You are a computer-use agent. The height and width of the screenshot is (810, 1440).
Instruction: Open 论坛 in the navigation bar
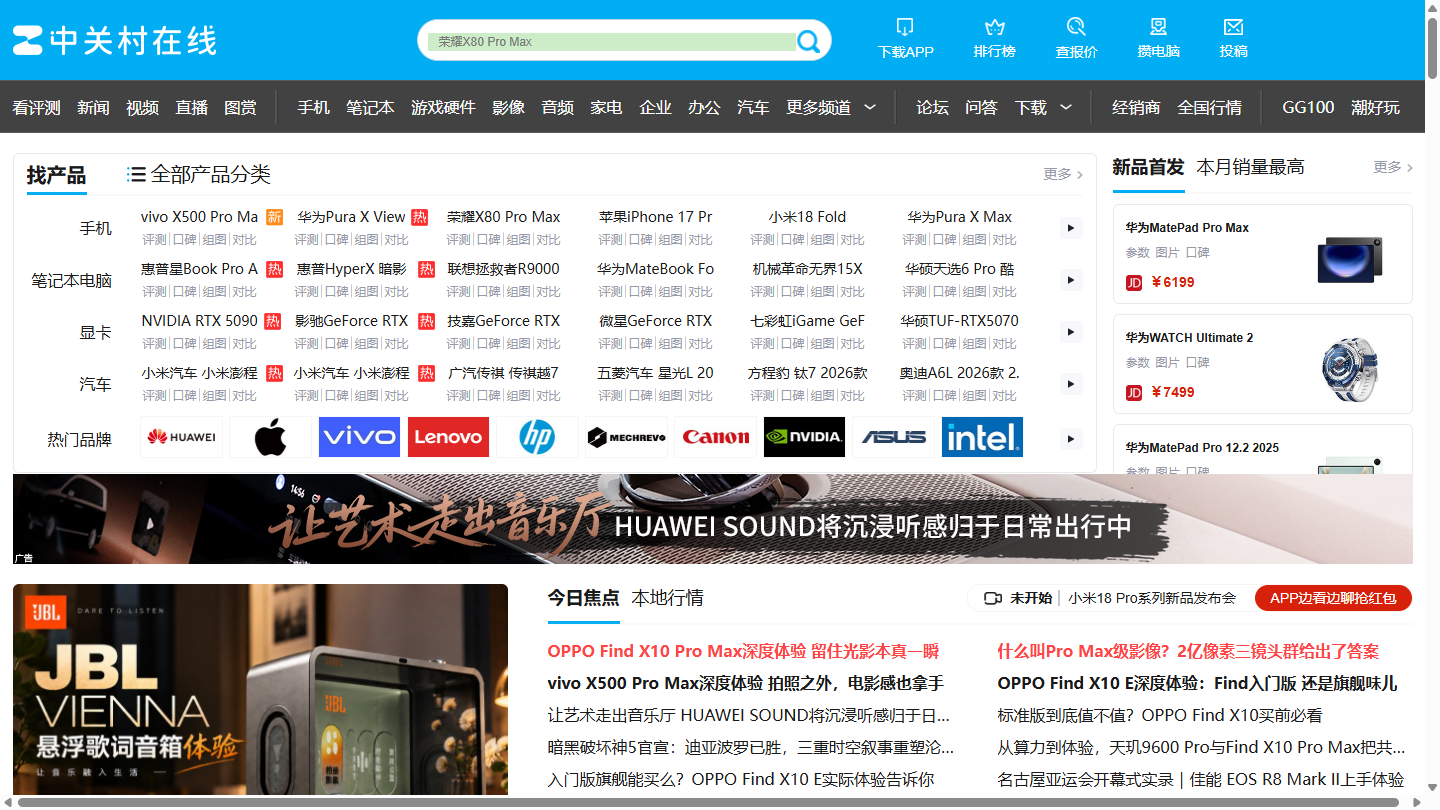932,107
